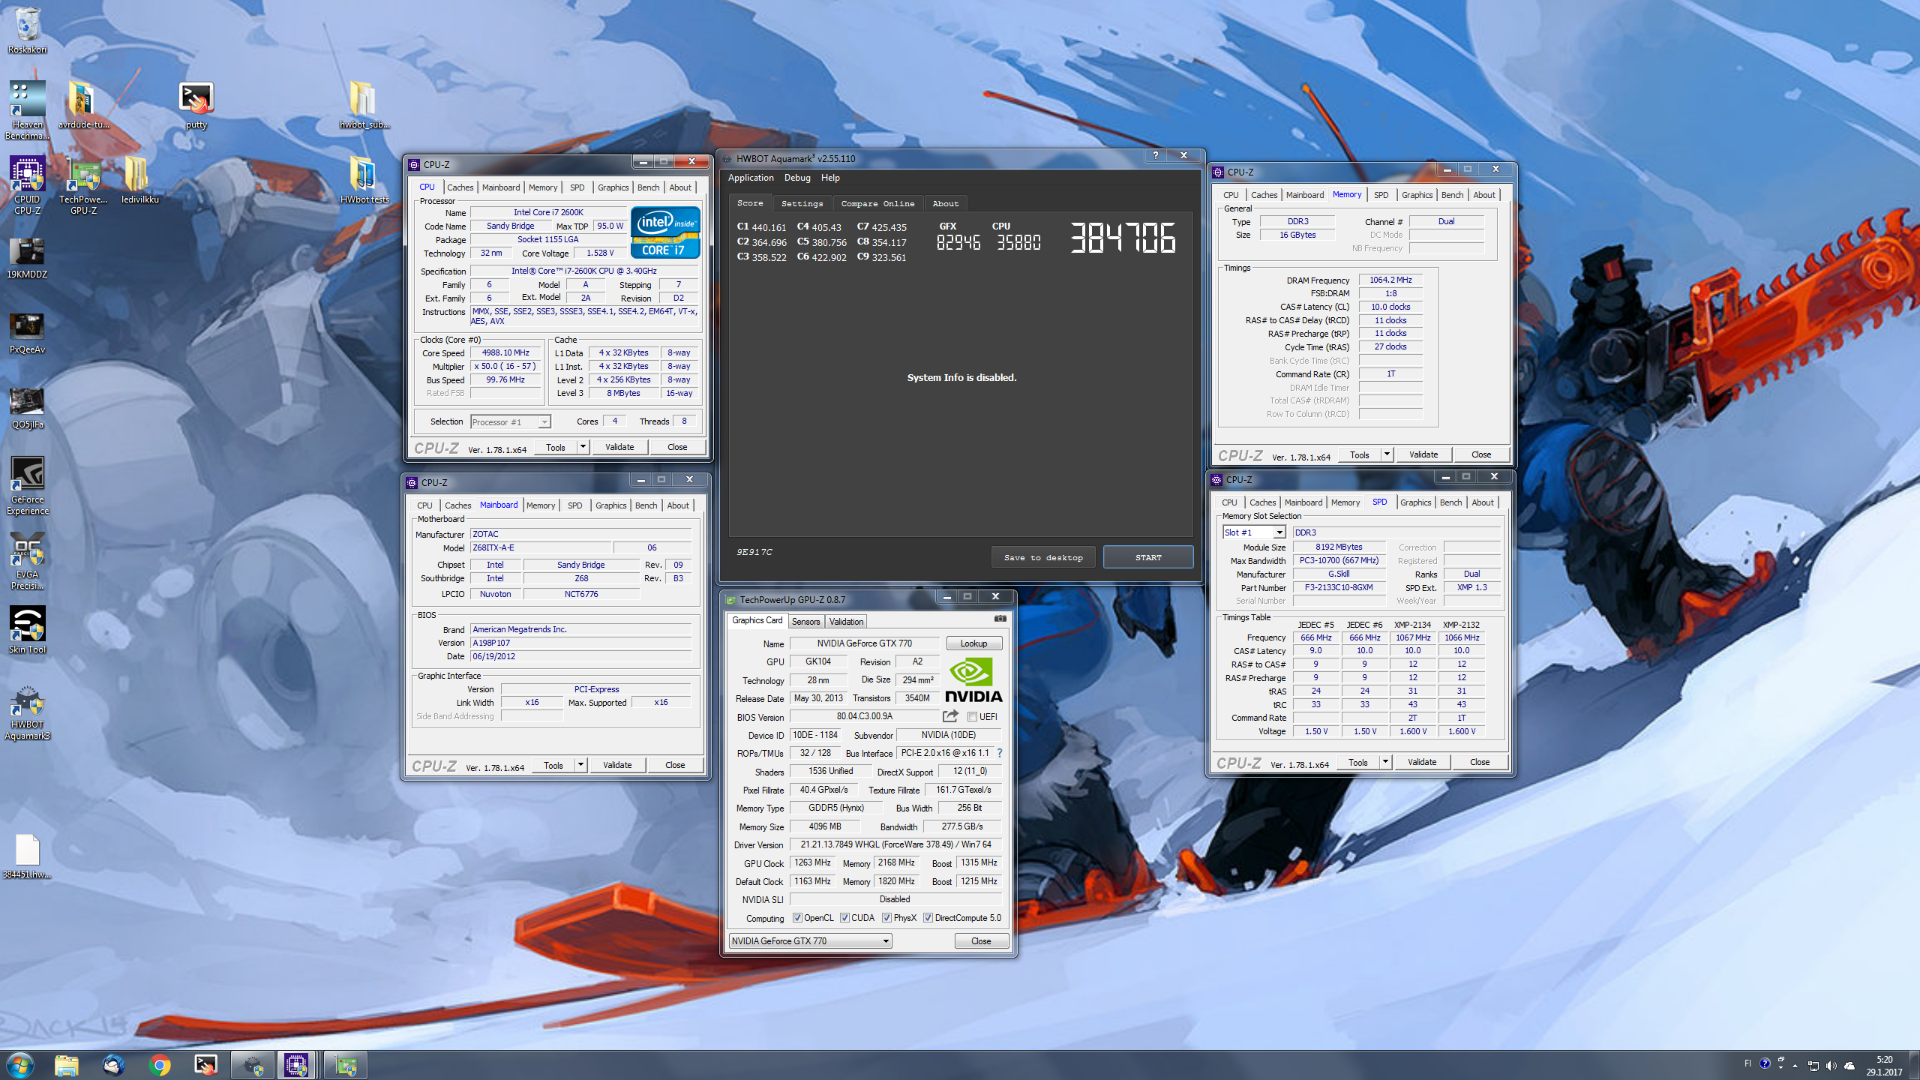Click the Lookup button in GPU-Z
This screenshot has height=1080, width=1920.
tap(973, 644)
